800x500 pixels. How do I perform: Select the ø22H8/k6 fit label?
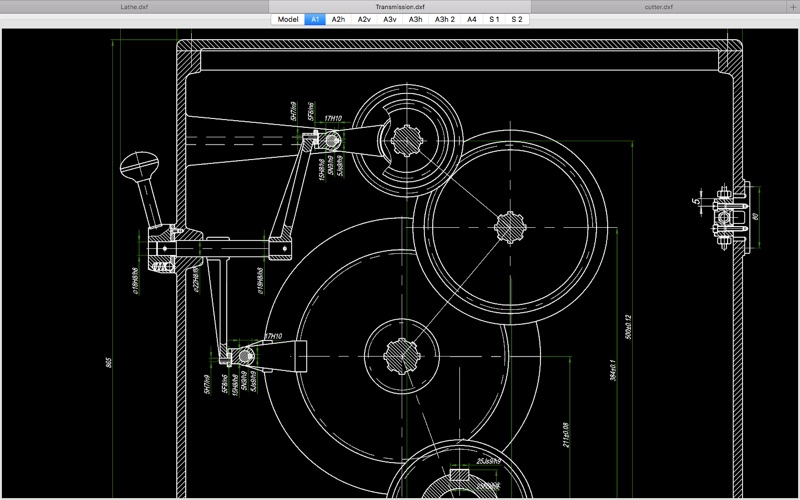coord(196,279)
